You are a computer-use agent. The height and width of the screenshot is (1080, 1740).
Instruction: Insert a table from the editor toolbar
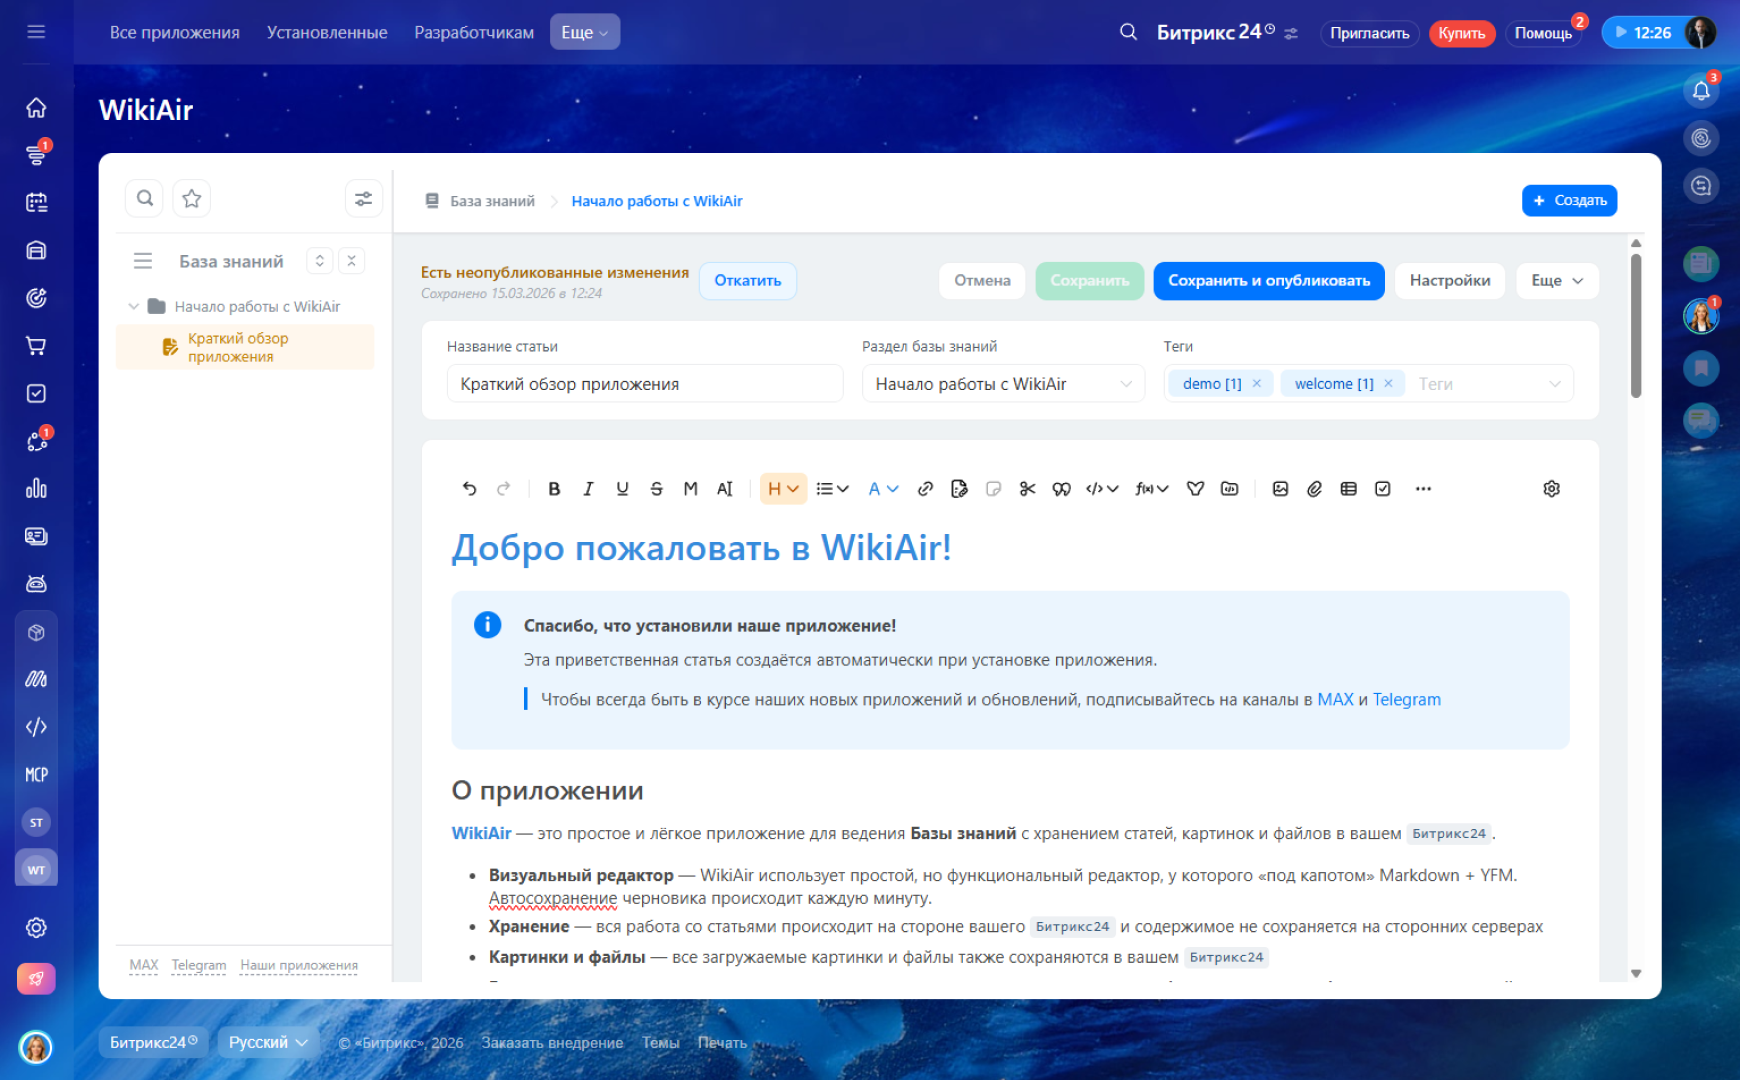click(1348, 489)
